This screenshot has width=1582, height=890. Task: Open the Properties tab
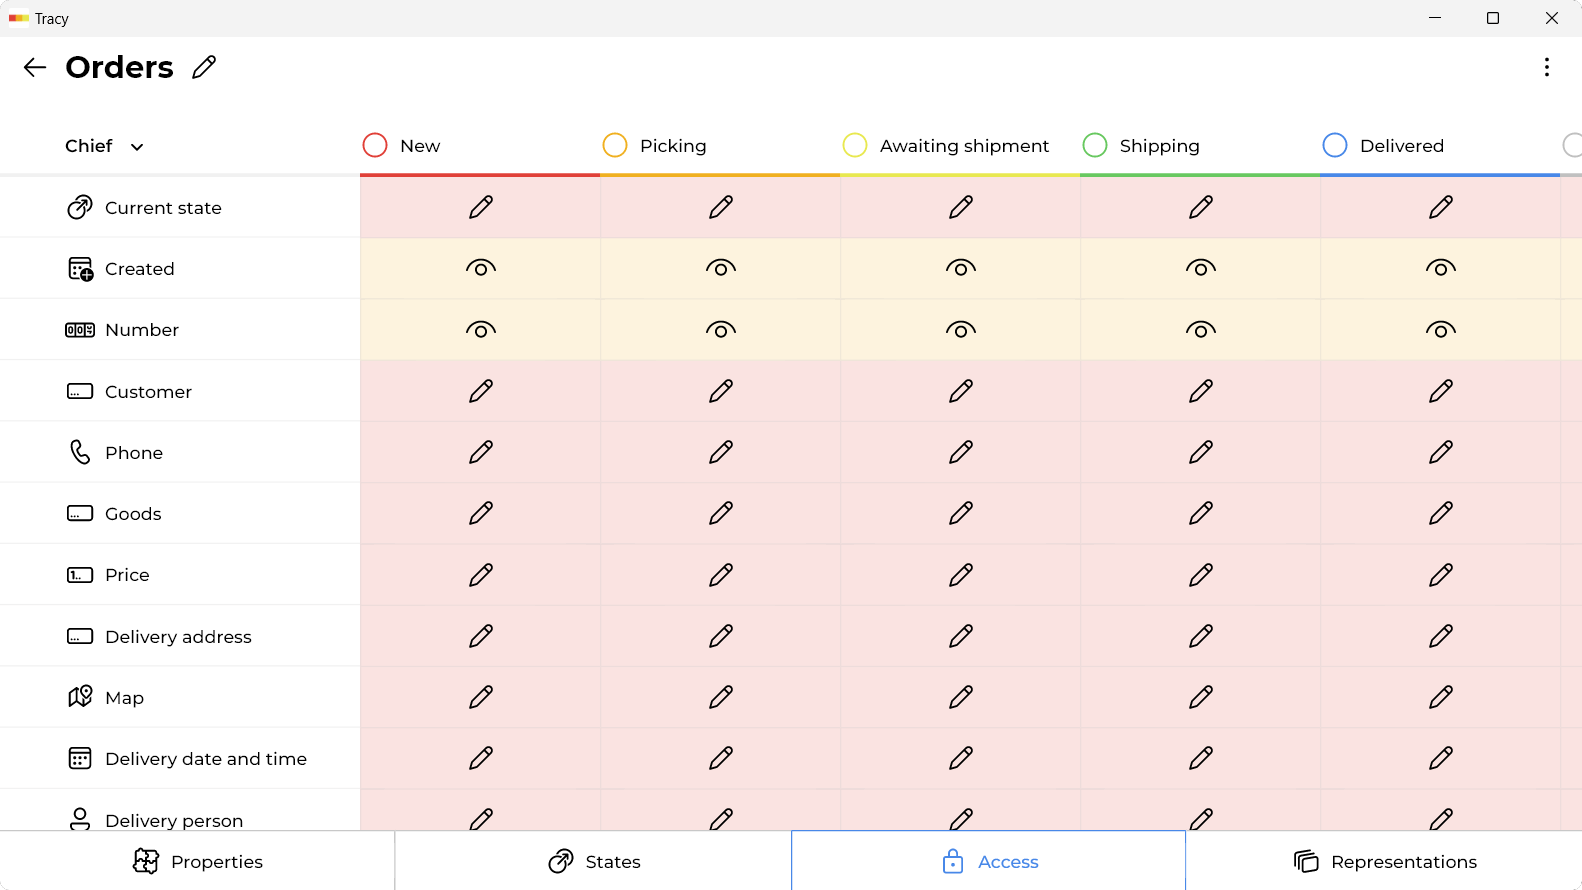197,861
